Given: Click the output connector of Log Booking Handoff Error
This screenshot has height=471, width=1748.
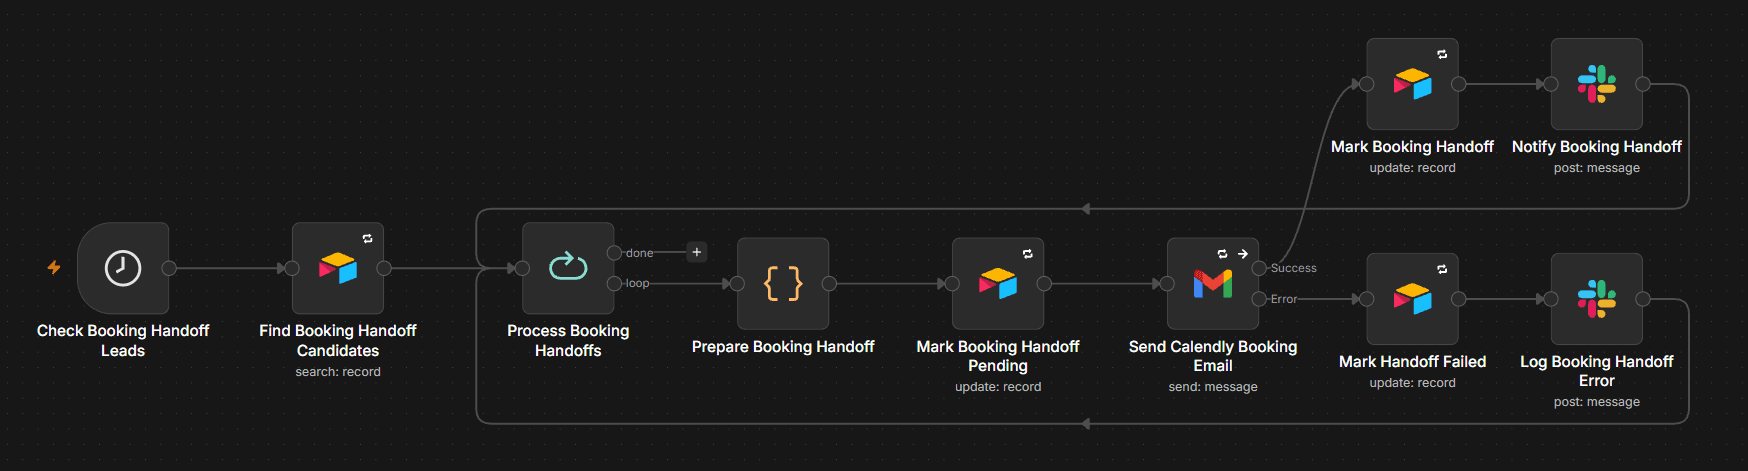Looking at the screenshot, I should point(1643,299).
